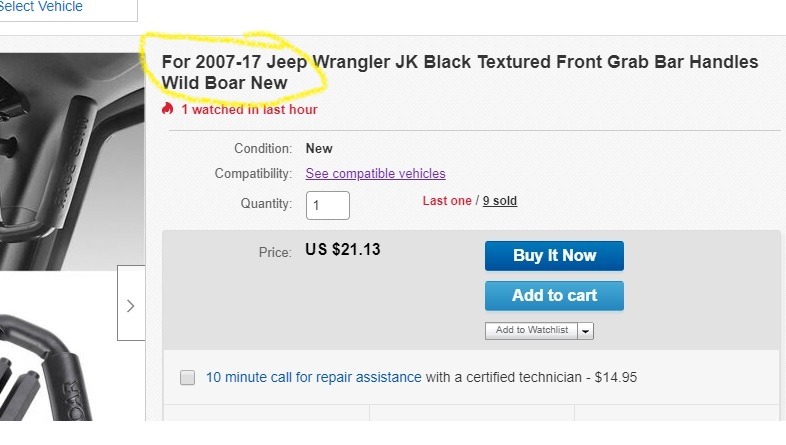Viewport: 786px width, 445px height.
Task: Click the Jeep Wrangler grab bar listing title
Action: point(460,72)
